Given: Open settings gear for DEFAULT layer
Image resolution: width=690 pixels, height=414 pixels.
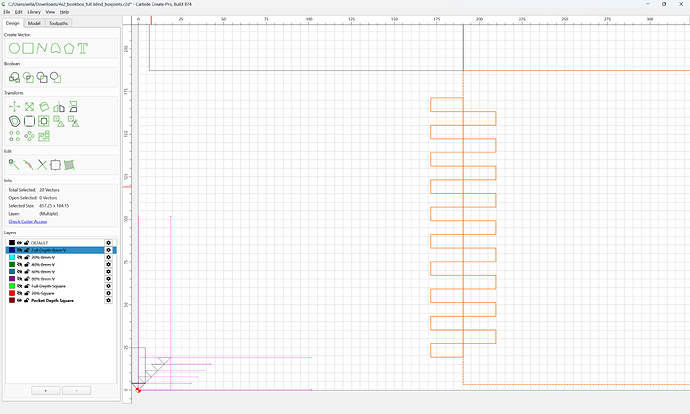Looking at the screenshot, I should (x=108, y=243).
